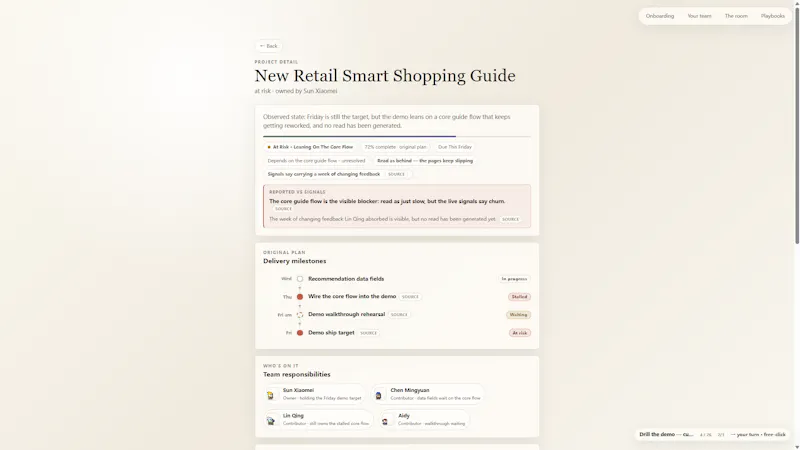Viewport: 800px width, 450px height.
Task: Click at risk owned by Sun Xiaomei subtitle
Action: click(296, 91)
